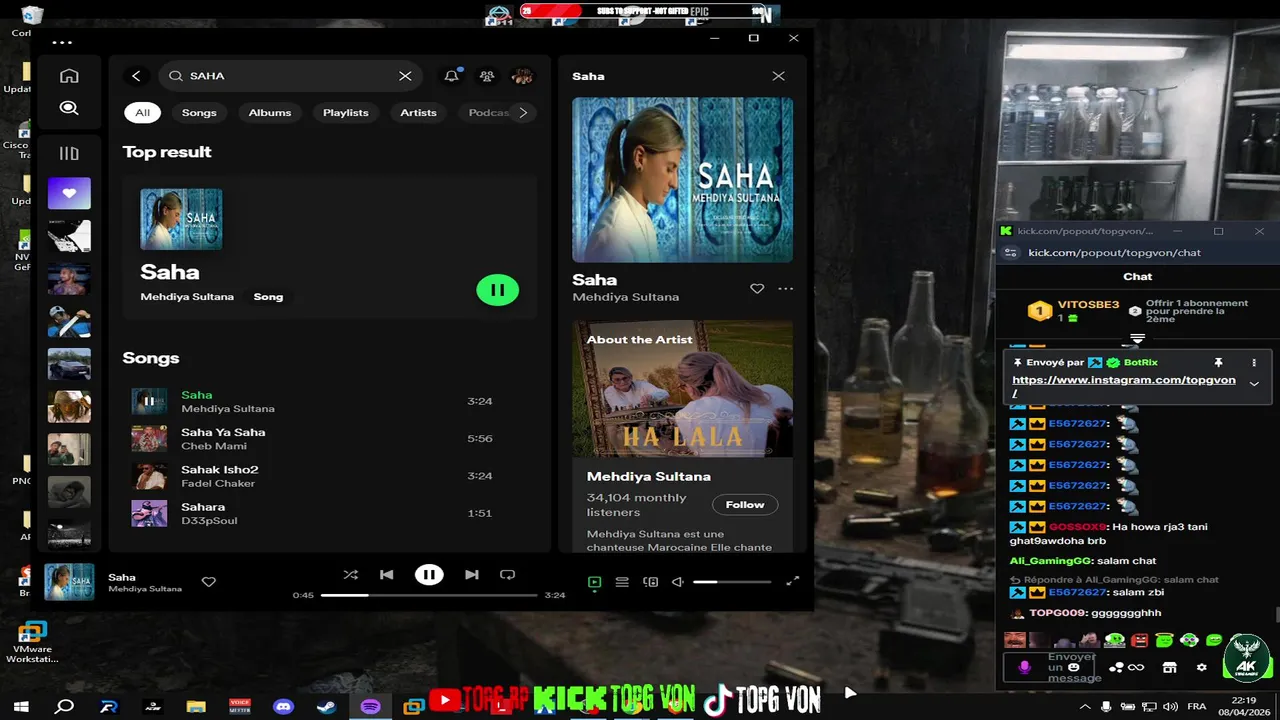Pause the Saha row in Songs list
The width and height of the screenshot is (1280, 720).
coord(149,401)
